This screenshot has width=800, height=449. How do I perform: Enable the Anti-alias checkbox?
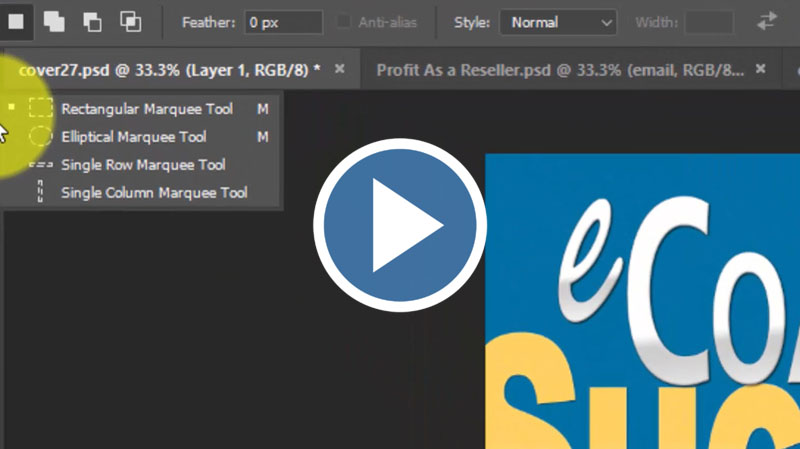pos(344,22)
